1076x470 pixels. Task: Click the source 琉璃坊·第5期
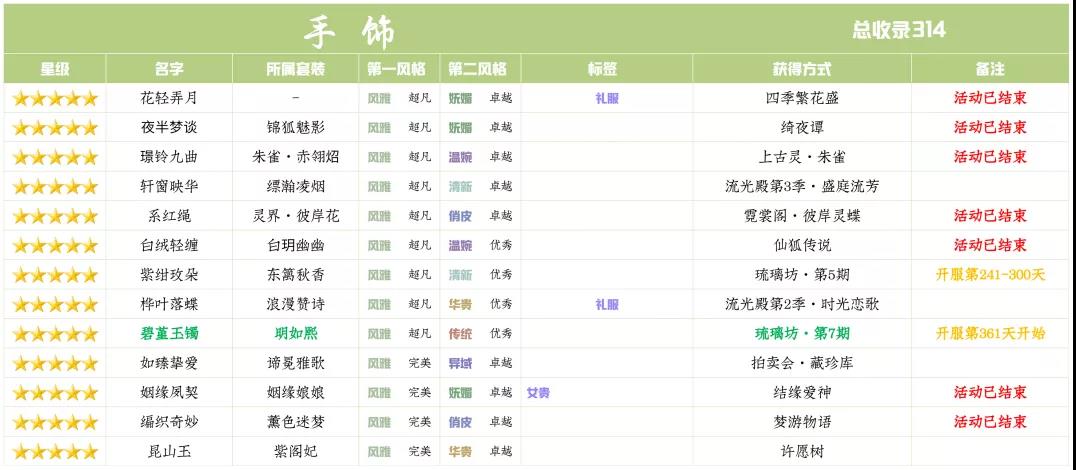[802, 275]
